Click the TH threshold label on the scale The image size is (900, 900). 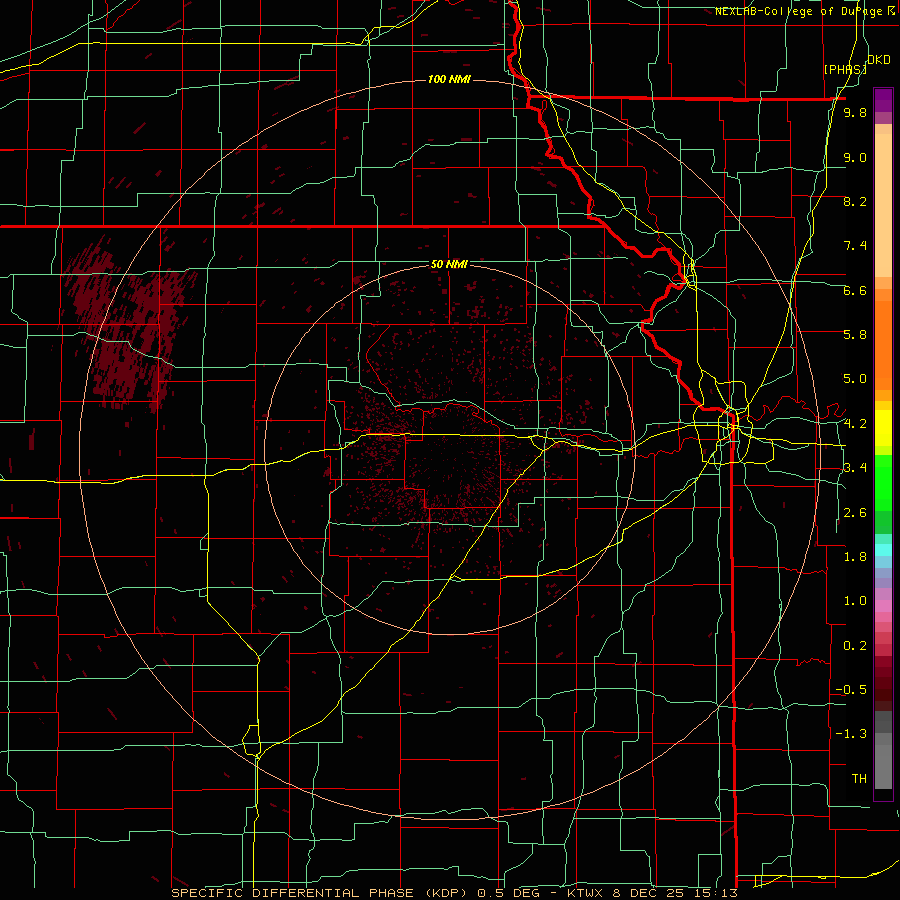pos(859,779)
